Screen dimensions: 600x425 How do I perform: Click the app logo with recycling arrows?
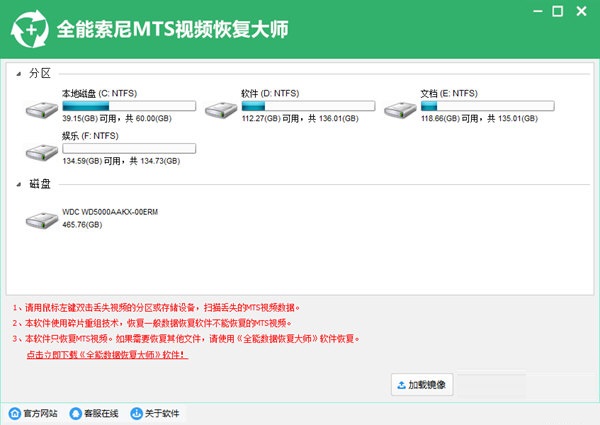[29, 29]
